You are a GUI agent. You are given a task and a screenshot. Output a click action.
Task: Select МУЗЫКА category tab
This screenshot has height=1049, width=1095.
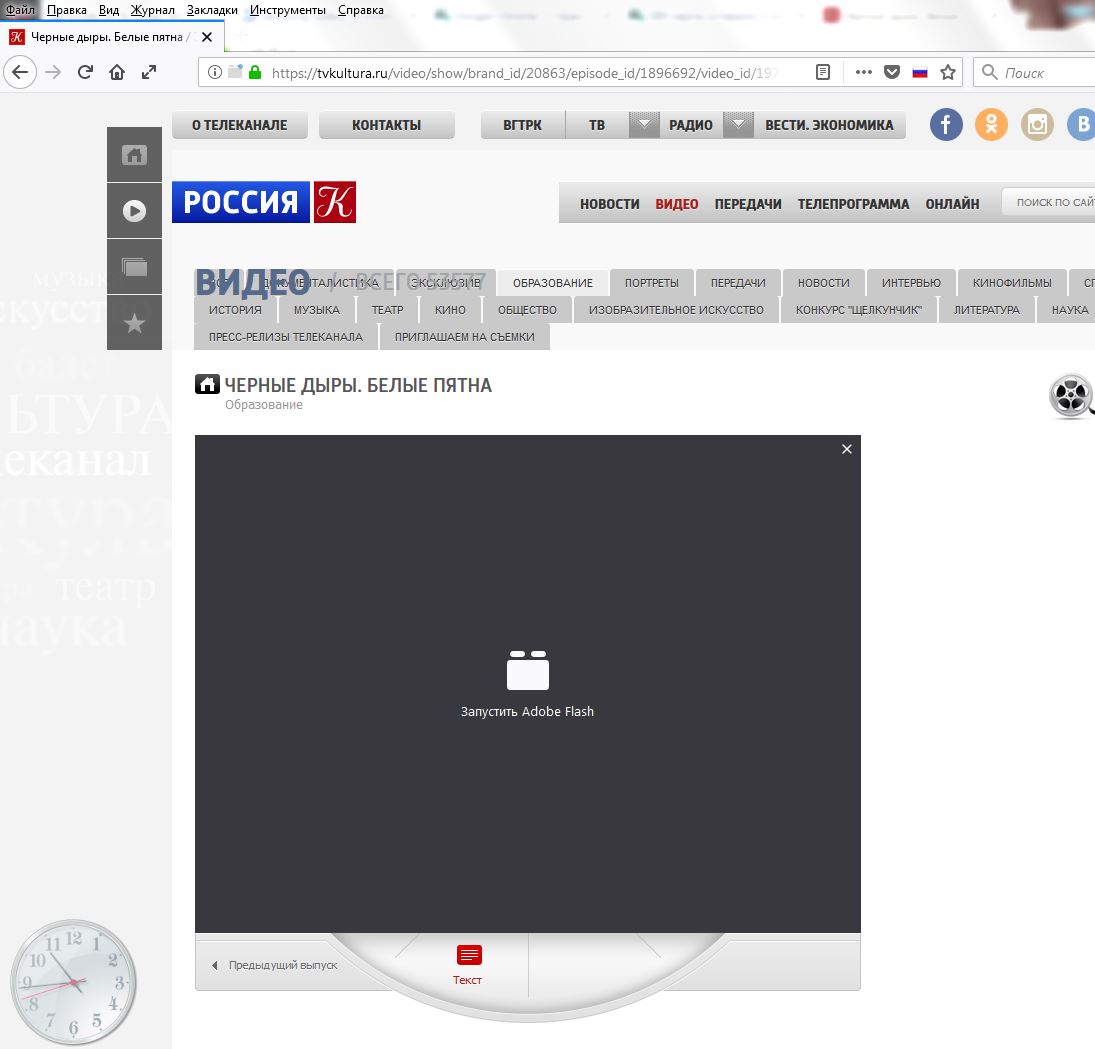pos(316,309)
